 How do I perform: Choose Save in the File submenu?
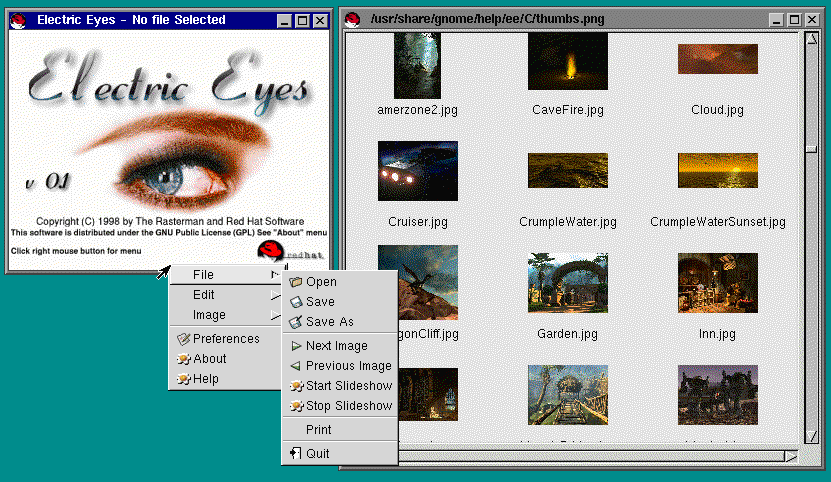pyautogui.click(x=340, y=302)
